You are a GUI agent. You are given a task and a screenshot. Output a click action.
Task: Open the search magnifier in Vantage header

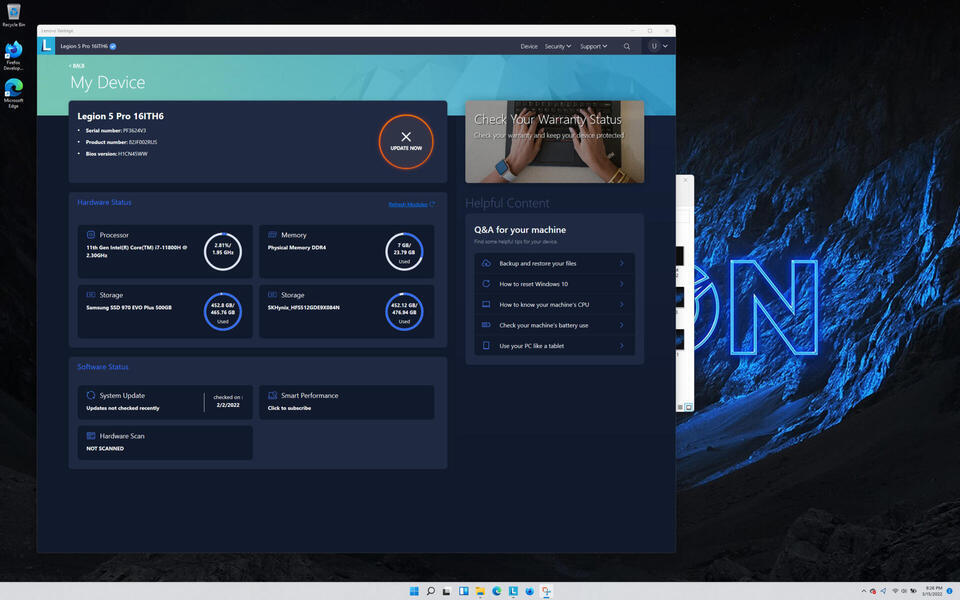[626, 47]
